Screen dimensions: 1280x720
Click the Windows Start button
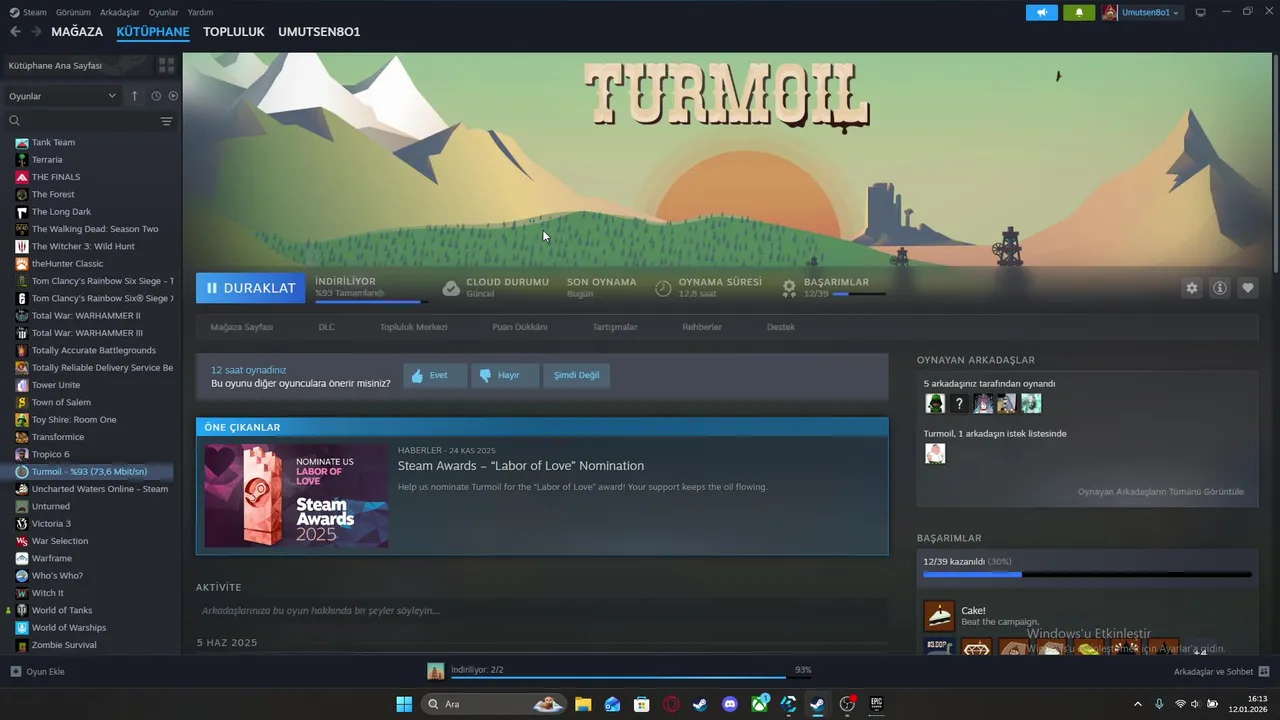pyautogui.click(x=404, y=704)
